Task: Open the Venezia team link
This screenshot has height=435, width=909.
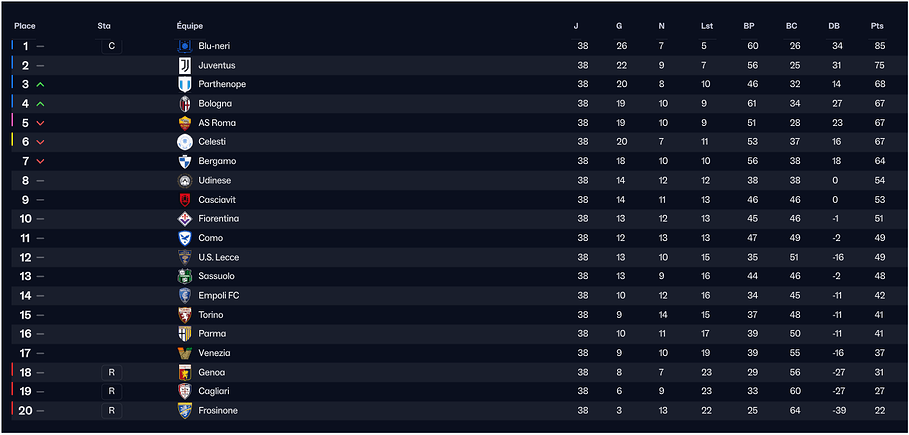Action: tap(214, 353)
